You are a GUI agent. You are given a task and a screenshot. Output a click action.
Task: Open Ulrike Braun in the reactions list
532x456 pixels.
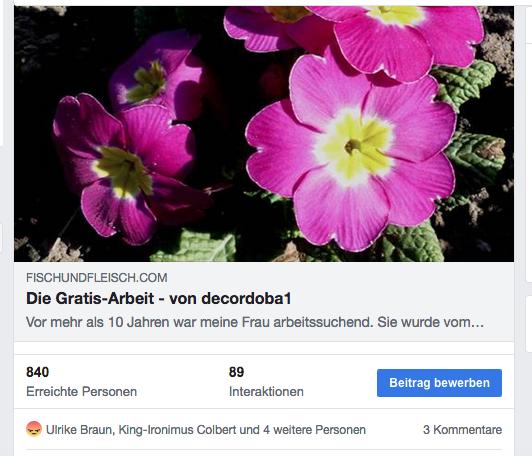(x=79, y=430)
